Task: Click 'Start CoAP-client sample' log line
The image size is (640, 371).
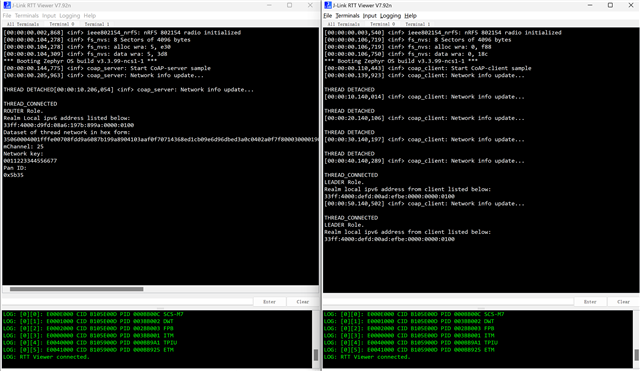Action: (428, 68)
